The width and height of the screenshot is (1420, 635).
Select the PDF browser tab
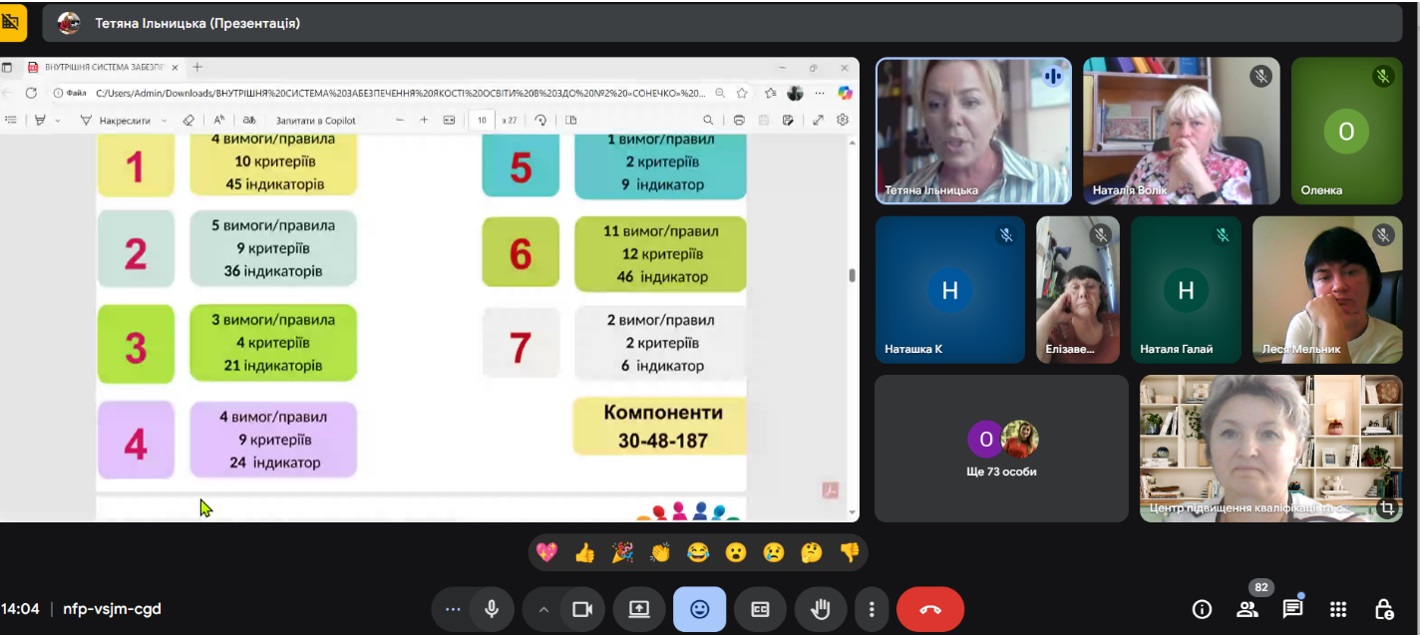(x=100, y=67)
